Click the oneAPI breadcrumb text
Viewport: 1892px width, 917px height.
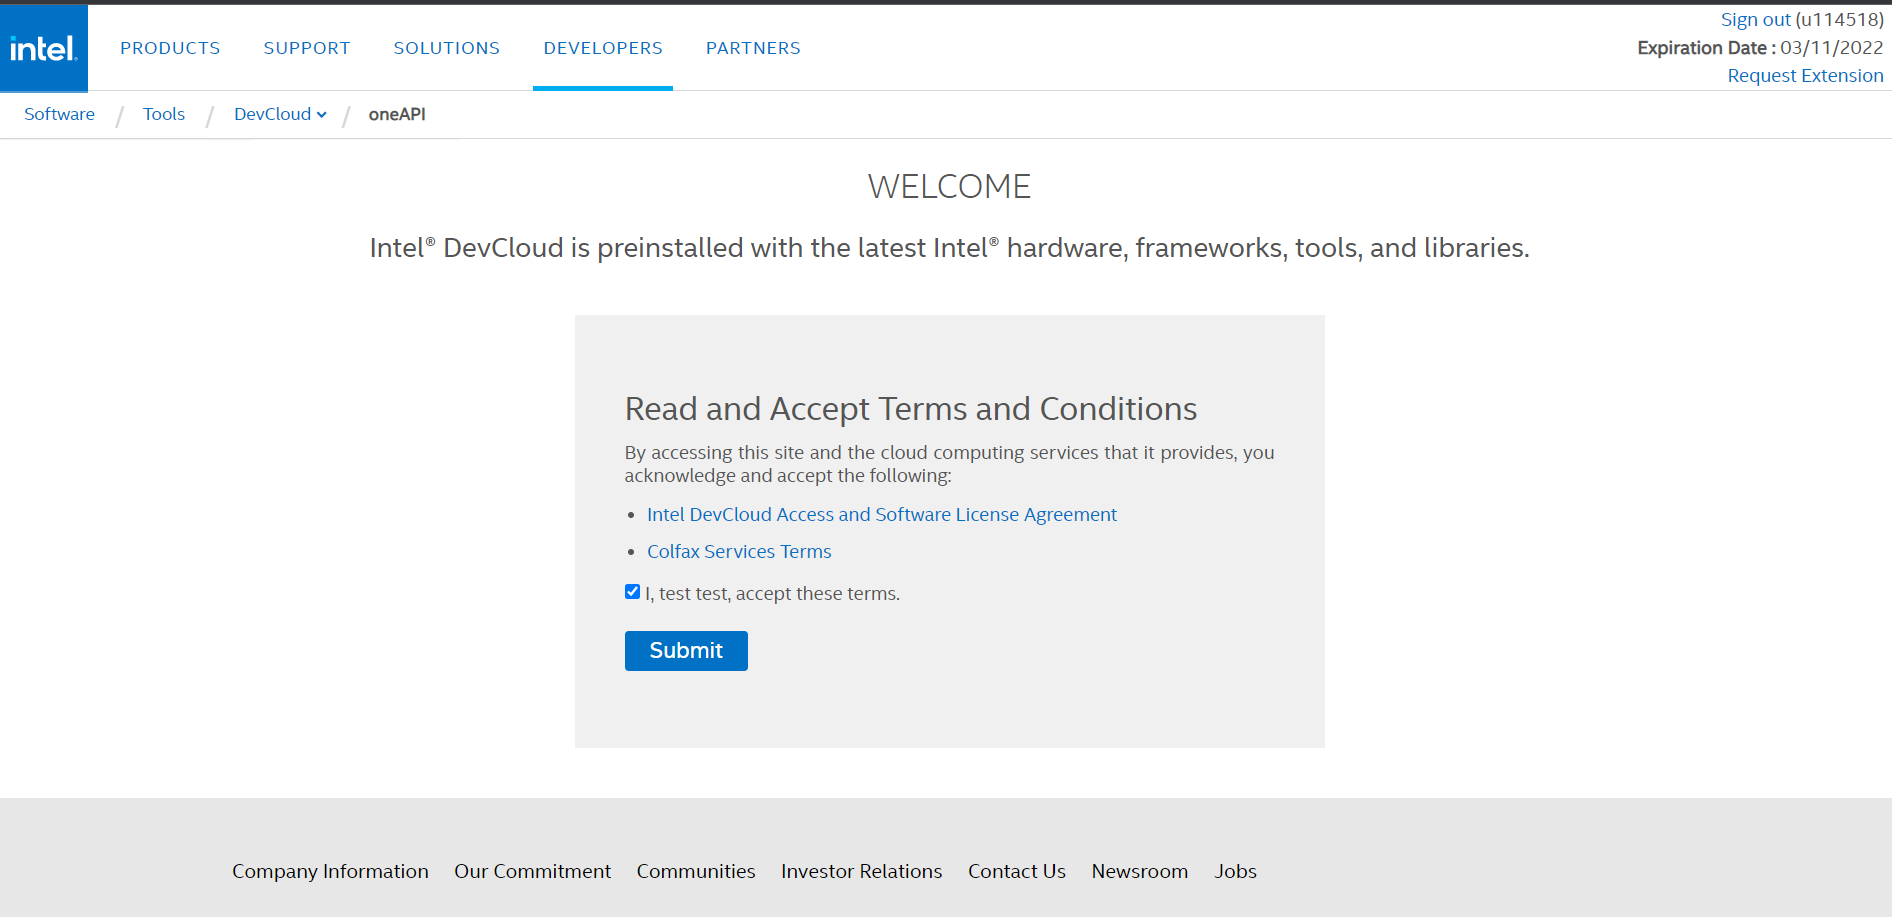pos(397,114)
